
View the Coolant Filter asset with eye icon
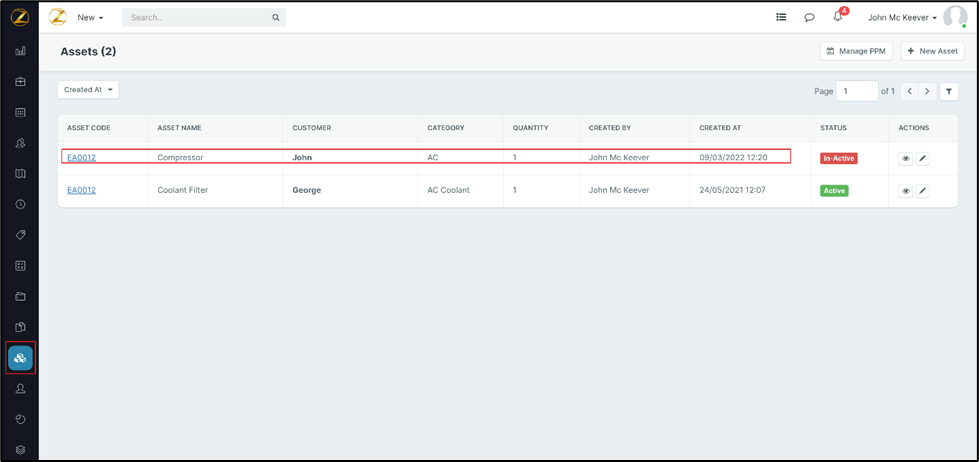point(905,191)
